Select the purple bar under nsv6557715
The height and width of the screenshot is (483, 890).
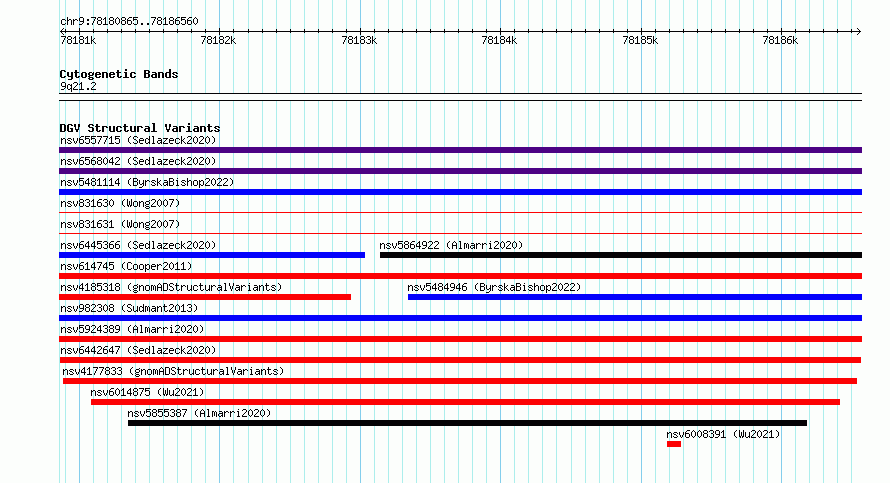pos(460,150)
